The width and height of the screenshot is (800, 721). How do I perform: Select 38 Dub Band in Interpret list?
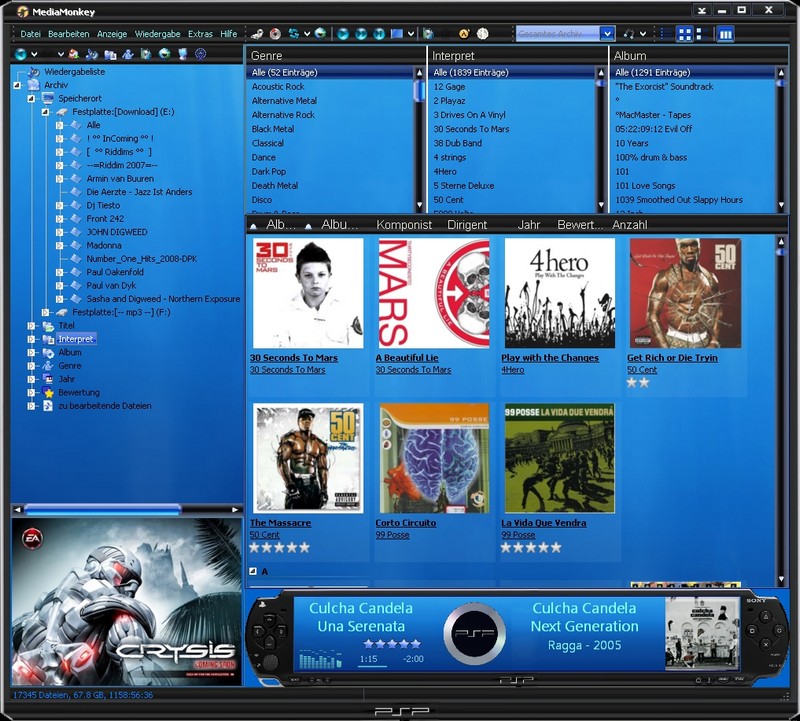click(458, 143)
